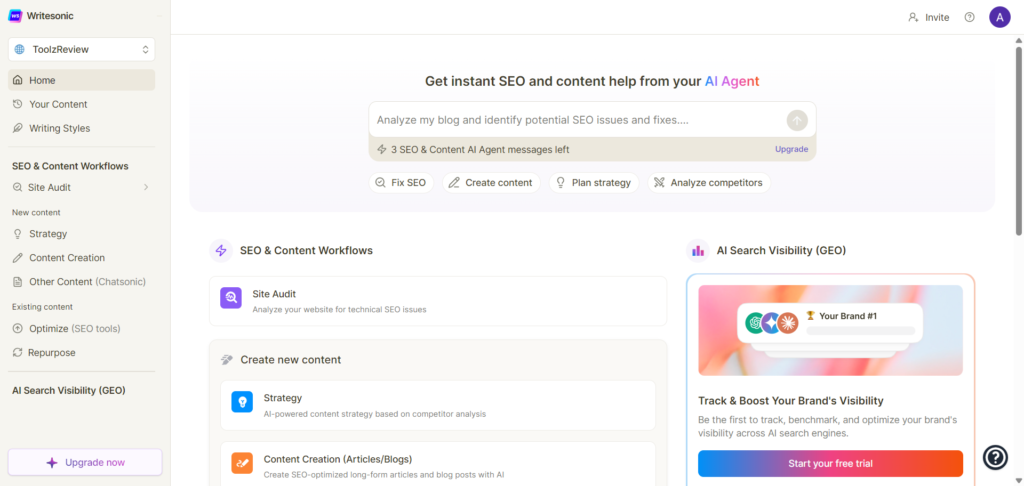Click the Writing Styles feather icon
1024x486 pixels.
point(18,128)
